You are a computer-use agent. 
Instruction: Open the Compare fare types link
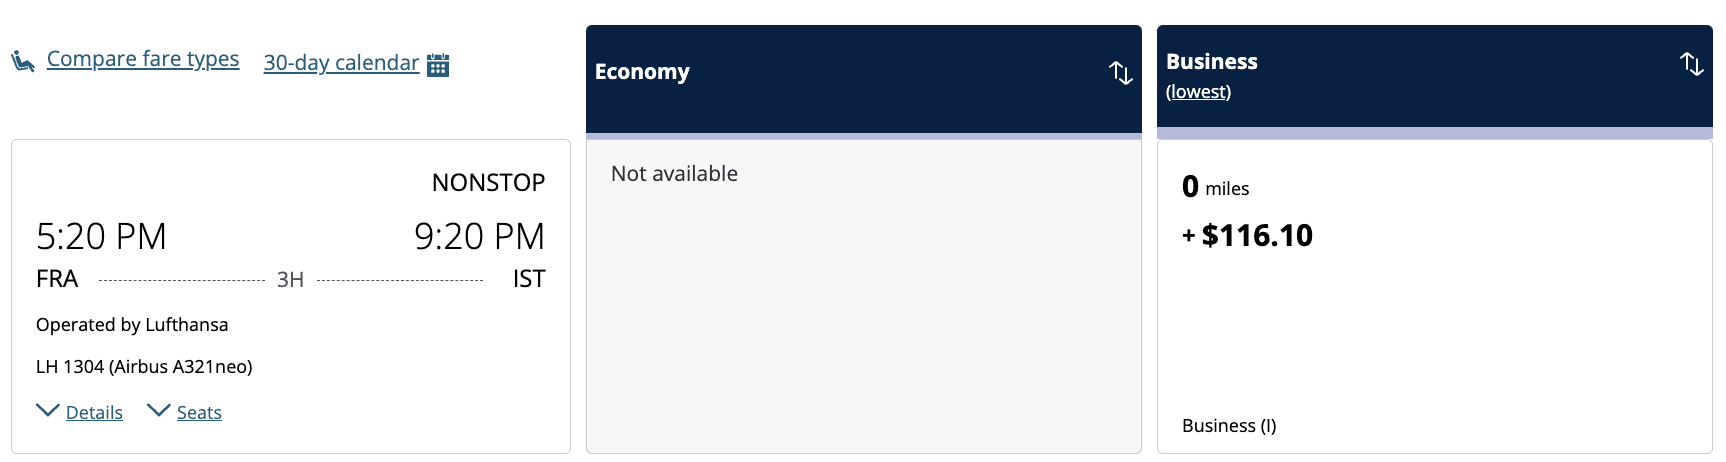tap(143, 59)
